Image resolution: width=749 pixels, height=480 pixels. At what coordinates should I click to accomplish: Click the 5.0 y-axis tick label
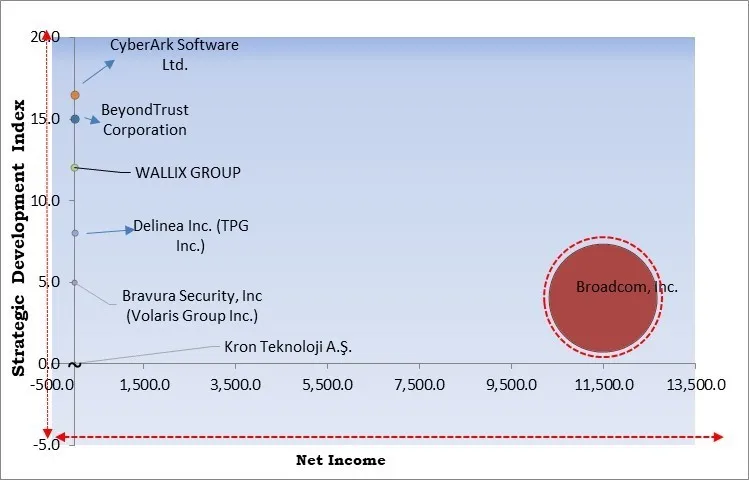pyautogui.click(x=49, y=282)
